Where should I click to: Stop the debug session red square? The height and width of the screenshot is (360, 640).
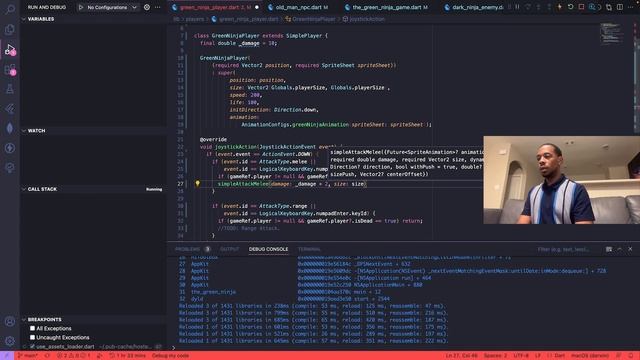coord(581,7)
